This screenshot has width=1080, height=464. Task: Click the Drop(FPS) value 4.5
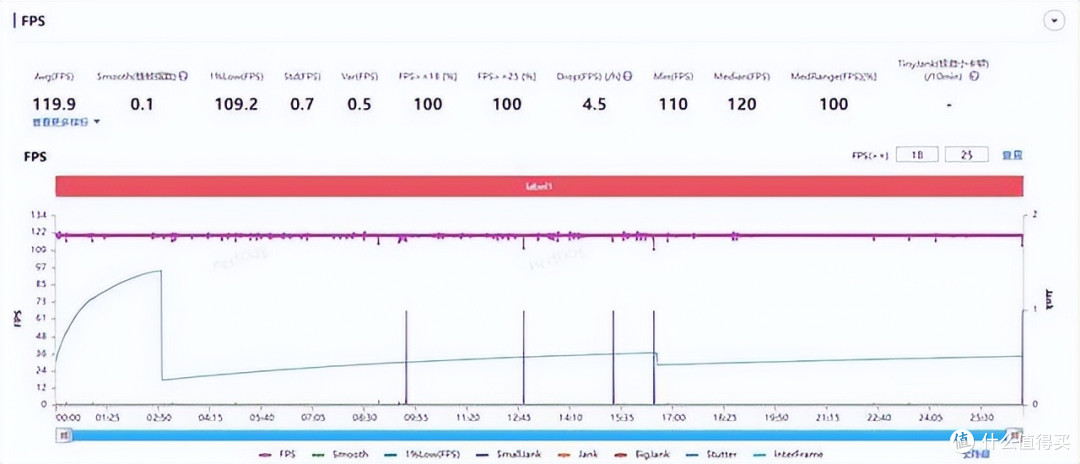594,105
